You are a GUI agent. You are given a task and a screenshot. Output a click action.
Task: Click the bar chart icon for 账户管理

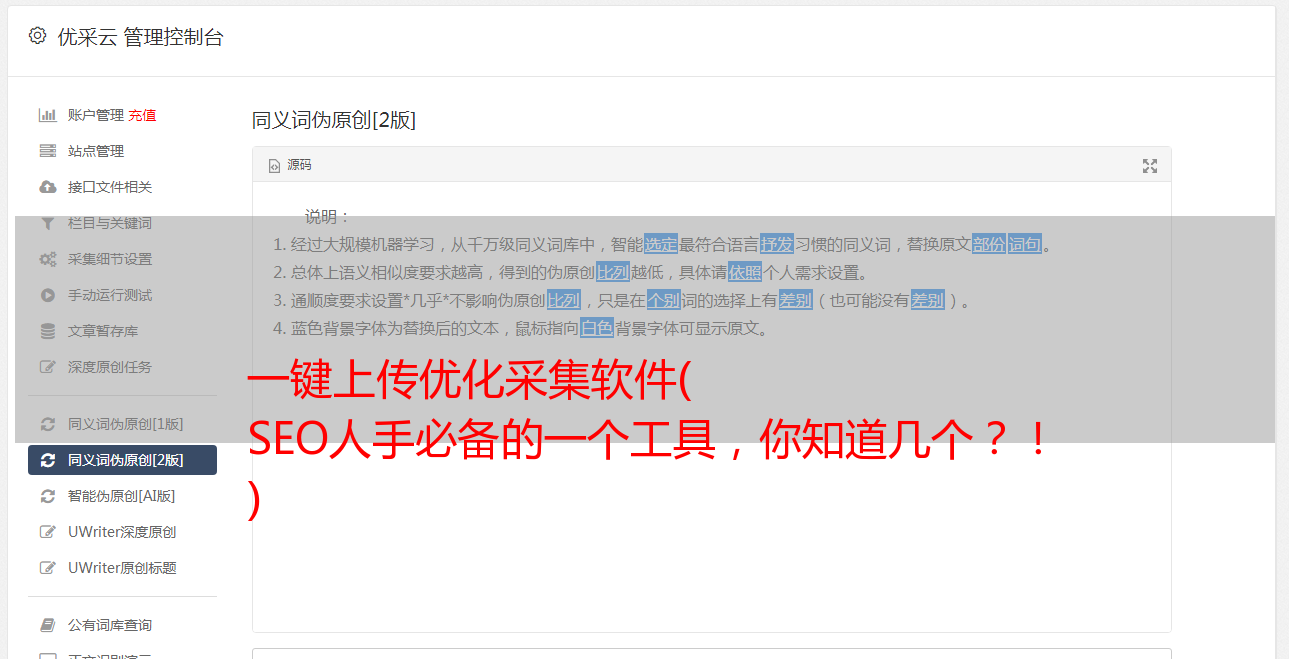tap(47, 115)
